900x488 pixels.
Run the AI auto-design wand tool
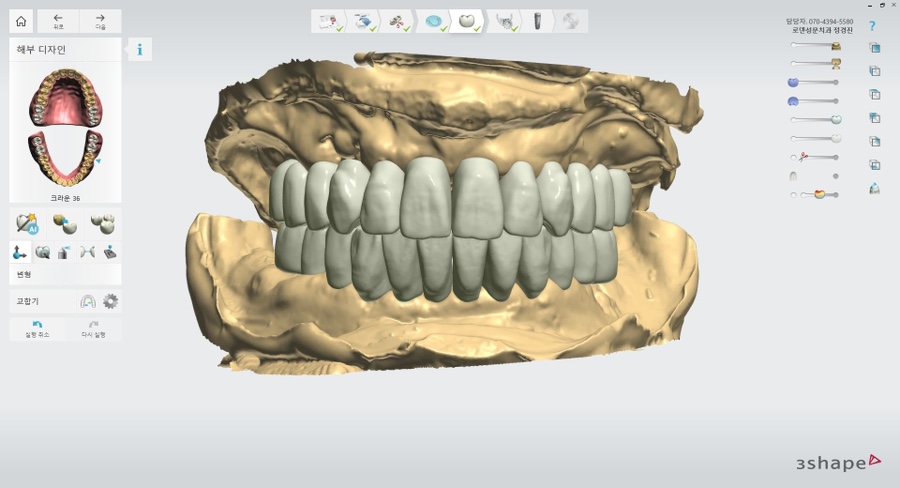click(27, 223)
